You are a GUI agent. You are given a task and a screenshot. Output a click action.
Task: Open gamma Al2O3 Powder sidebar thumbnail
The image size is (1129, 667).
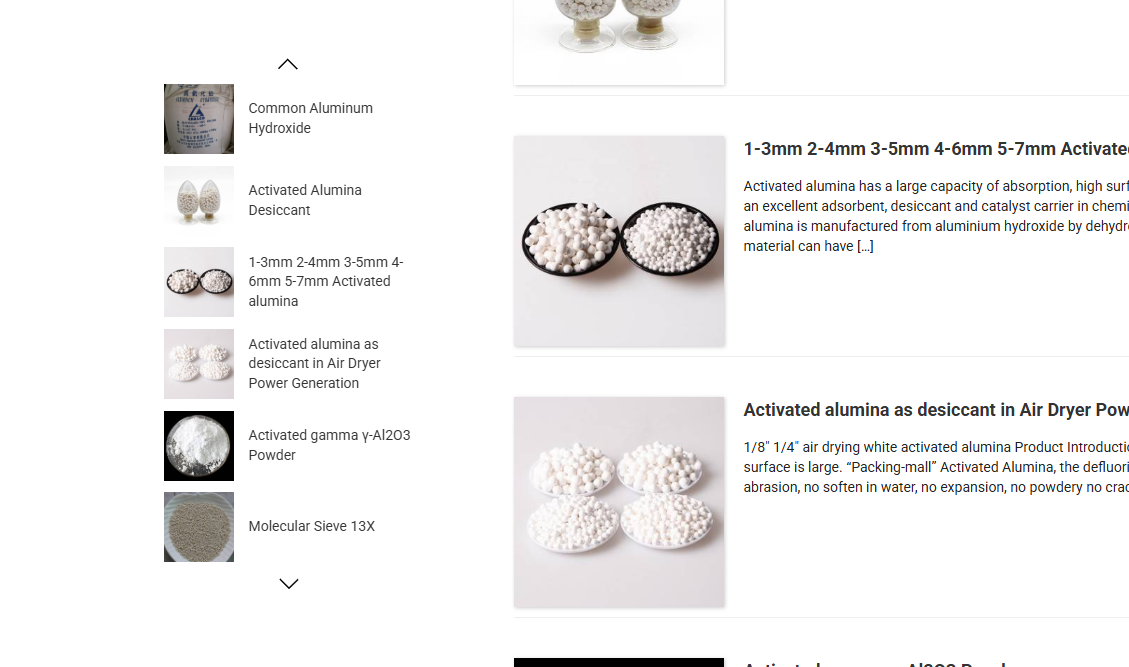[199, 446]
